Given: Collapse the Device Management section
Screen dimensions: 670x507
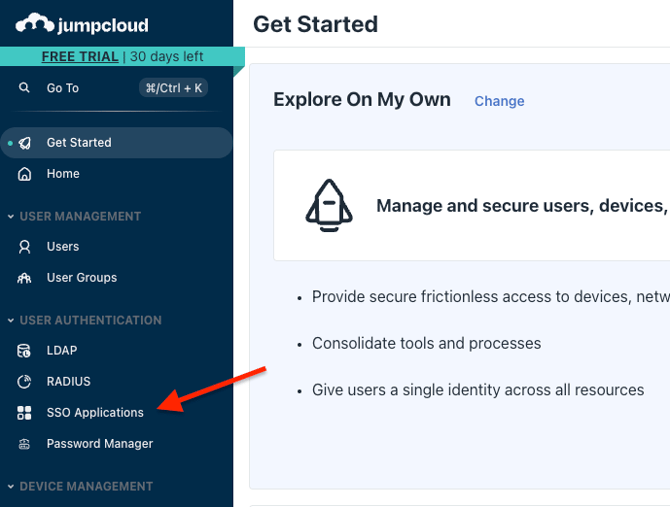Looking at the screenshot, I should [11, 486].
